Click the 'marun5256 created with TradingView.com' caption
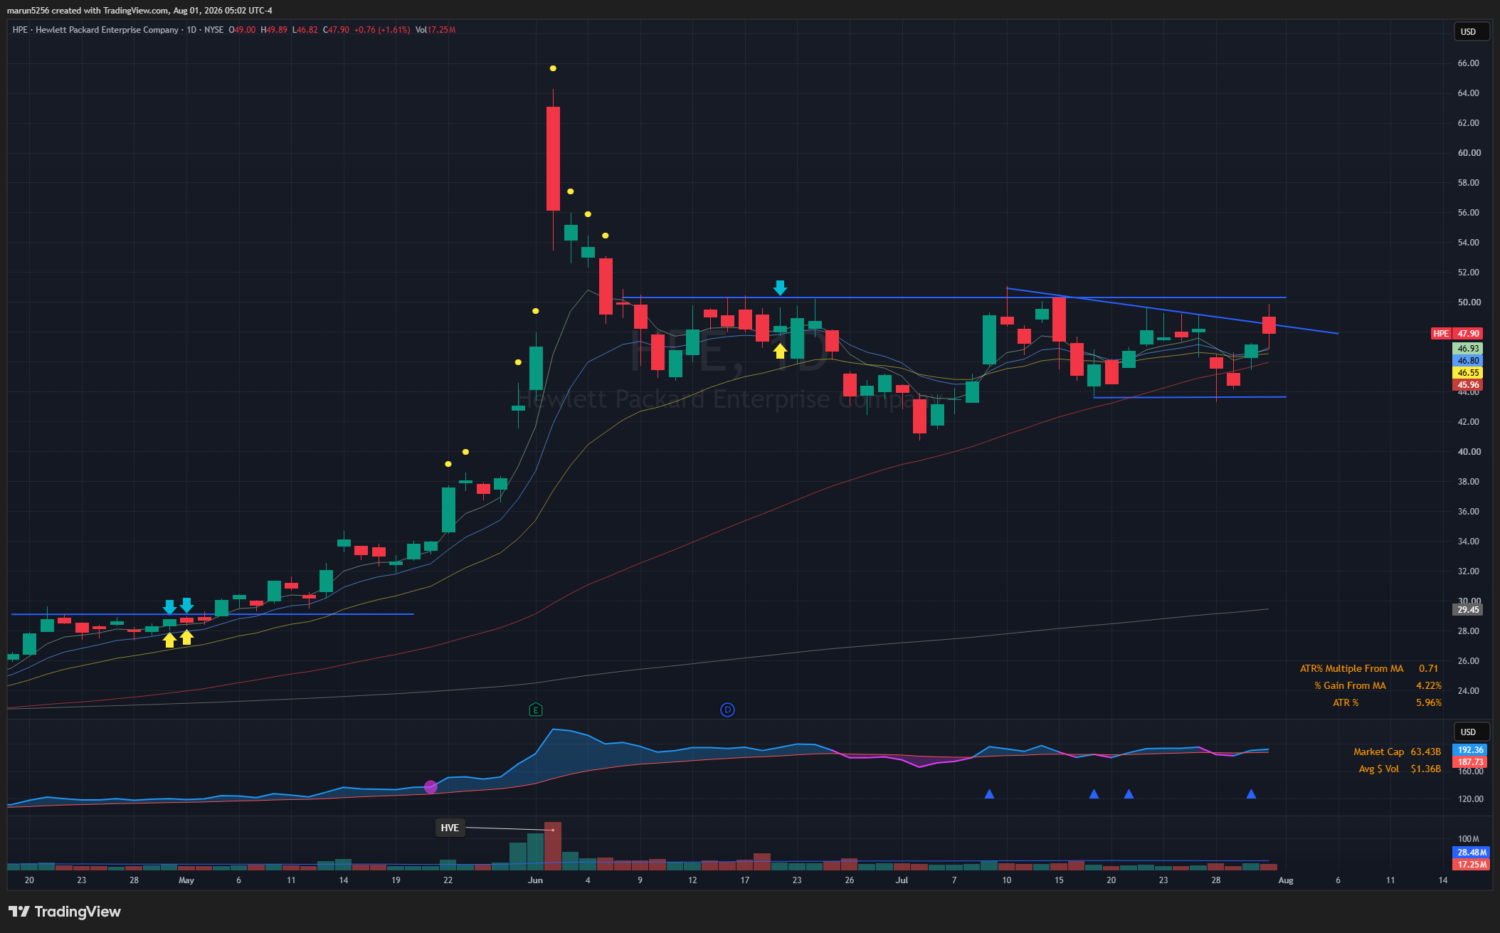1500x933 pixels. 88,10
